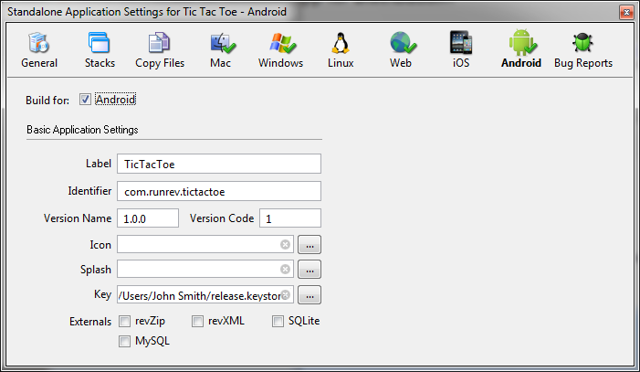Click the Basic Application Settings heading
640x372 pixels.
click(82, 129)
